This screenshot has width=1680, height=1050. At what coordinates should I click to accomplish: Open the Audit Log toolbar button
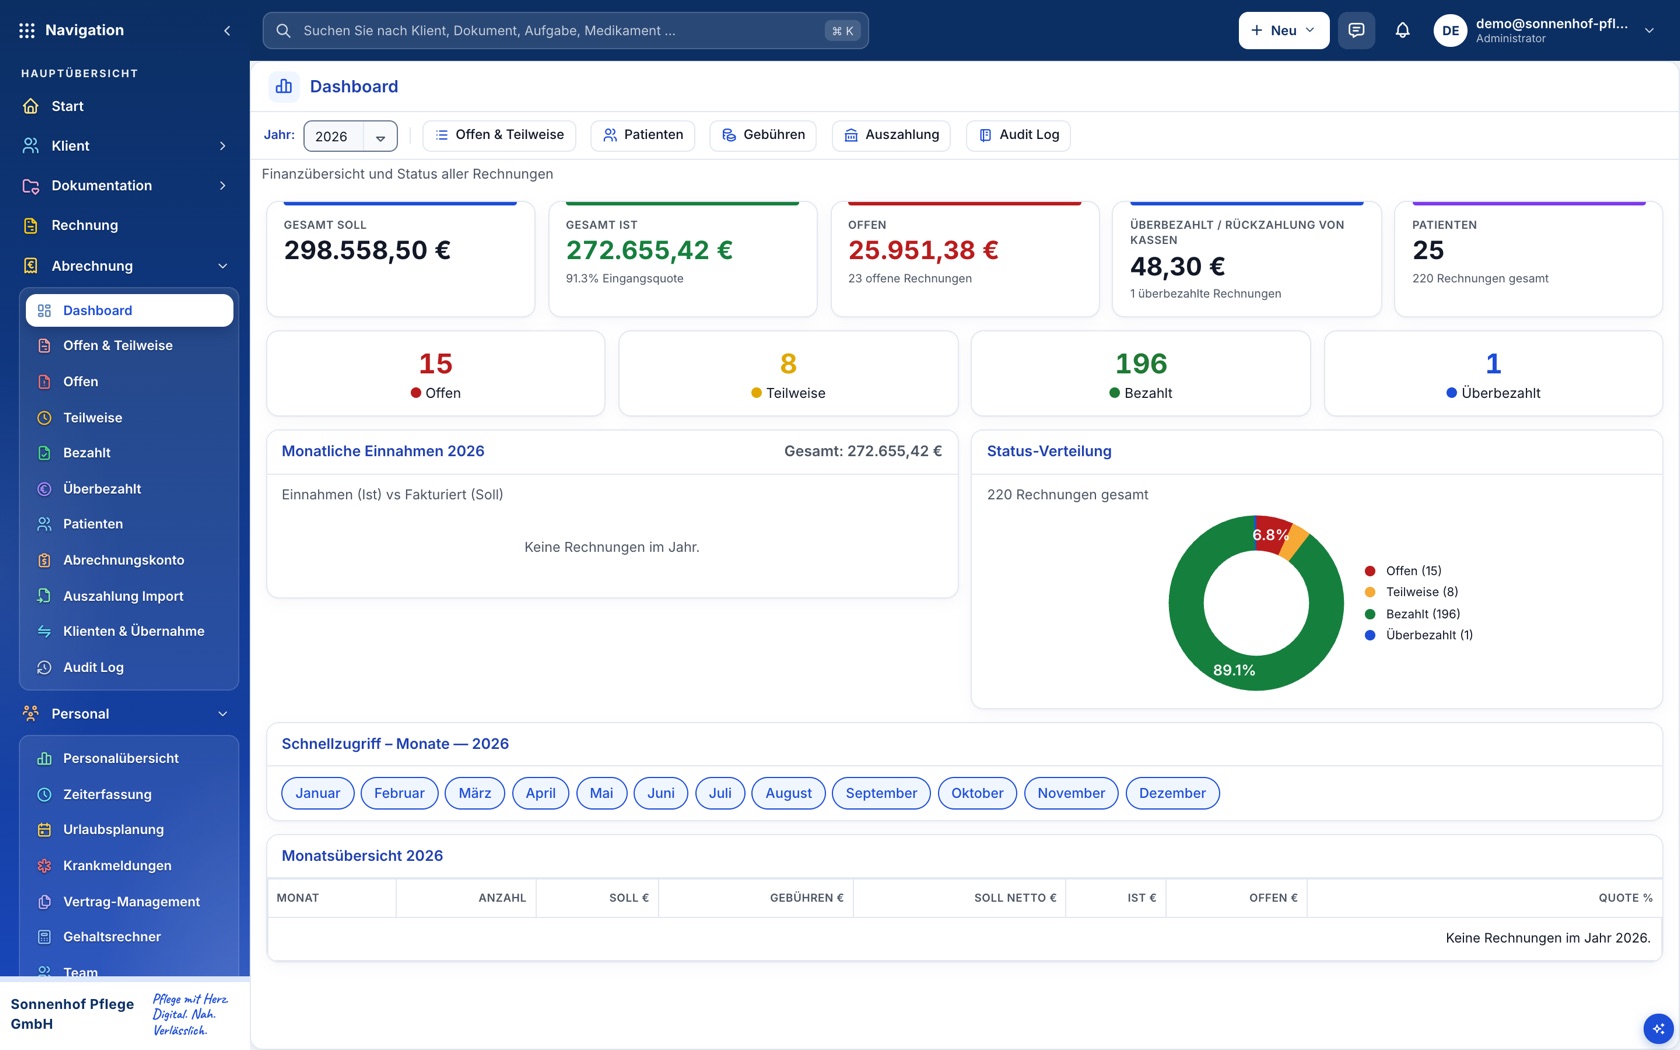[x=1018, y=135]
